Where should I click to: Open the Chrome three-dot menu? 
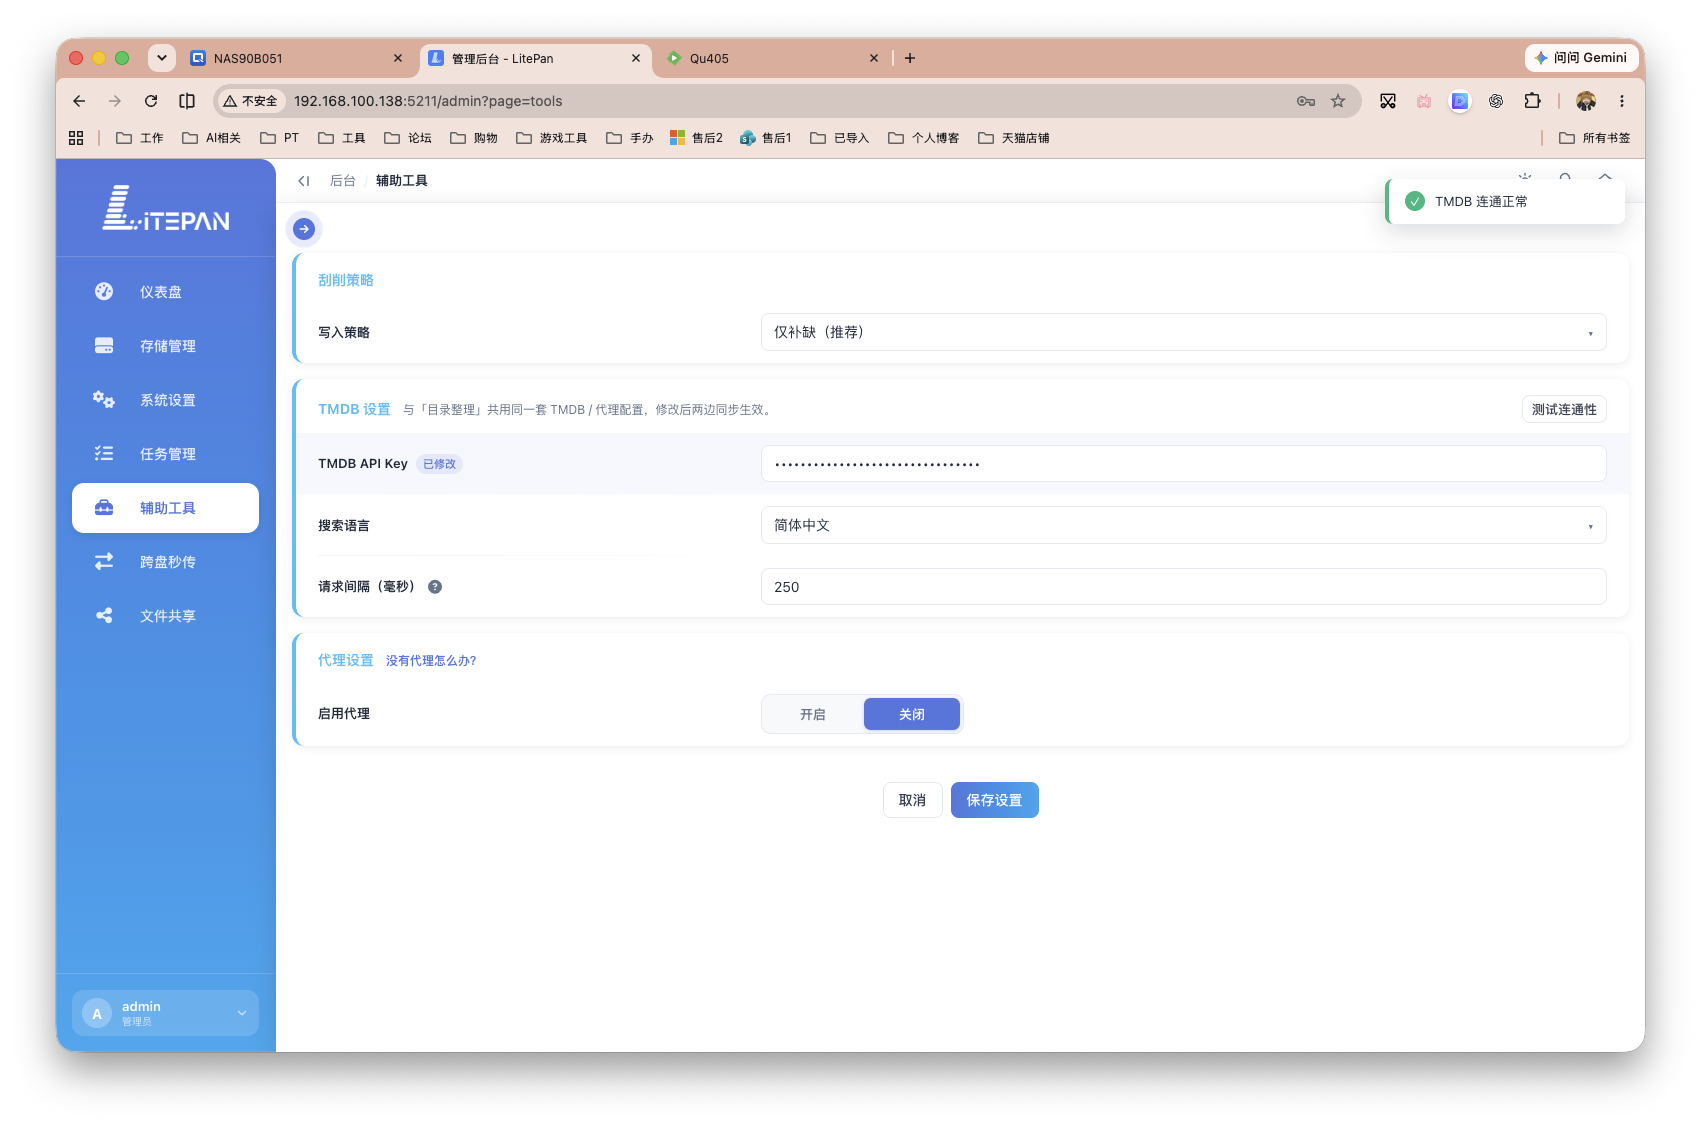(x=1622, y=101)
